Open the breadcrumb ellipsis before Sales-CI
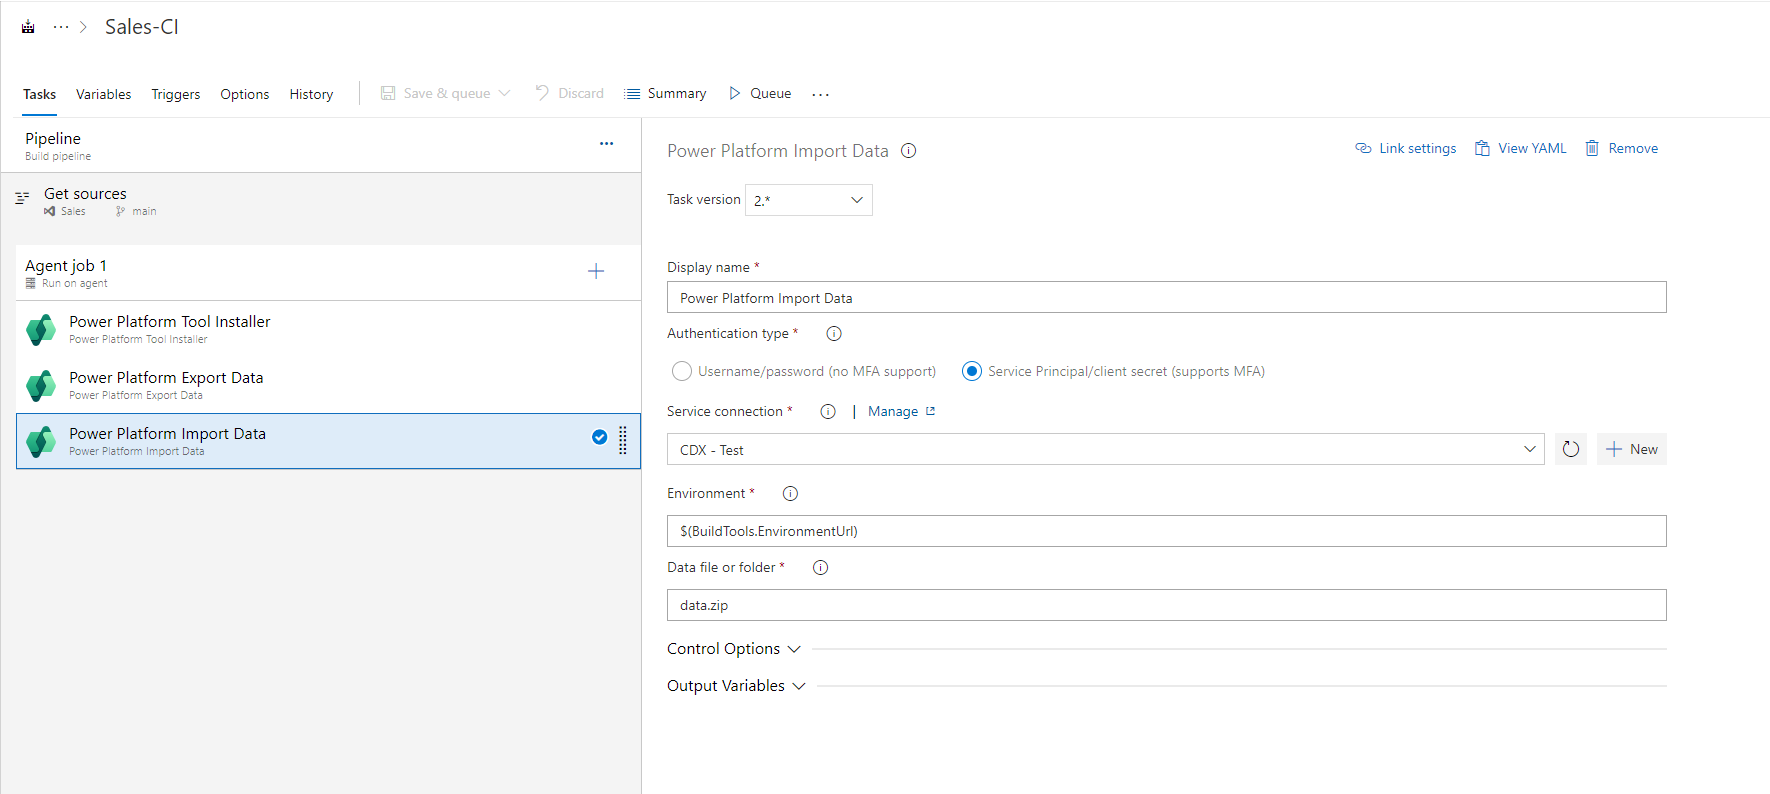The width and height of the screenshot is (1770, 794). [x=61, y=27]
